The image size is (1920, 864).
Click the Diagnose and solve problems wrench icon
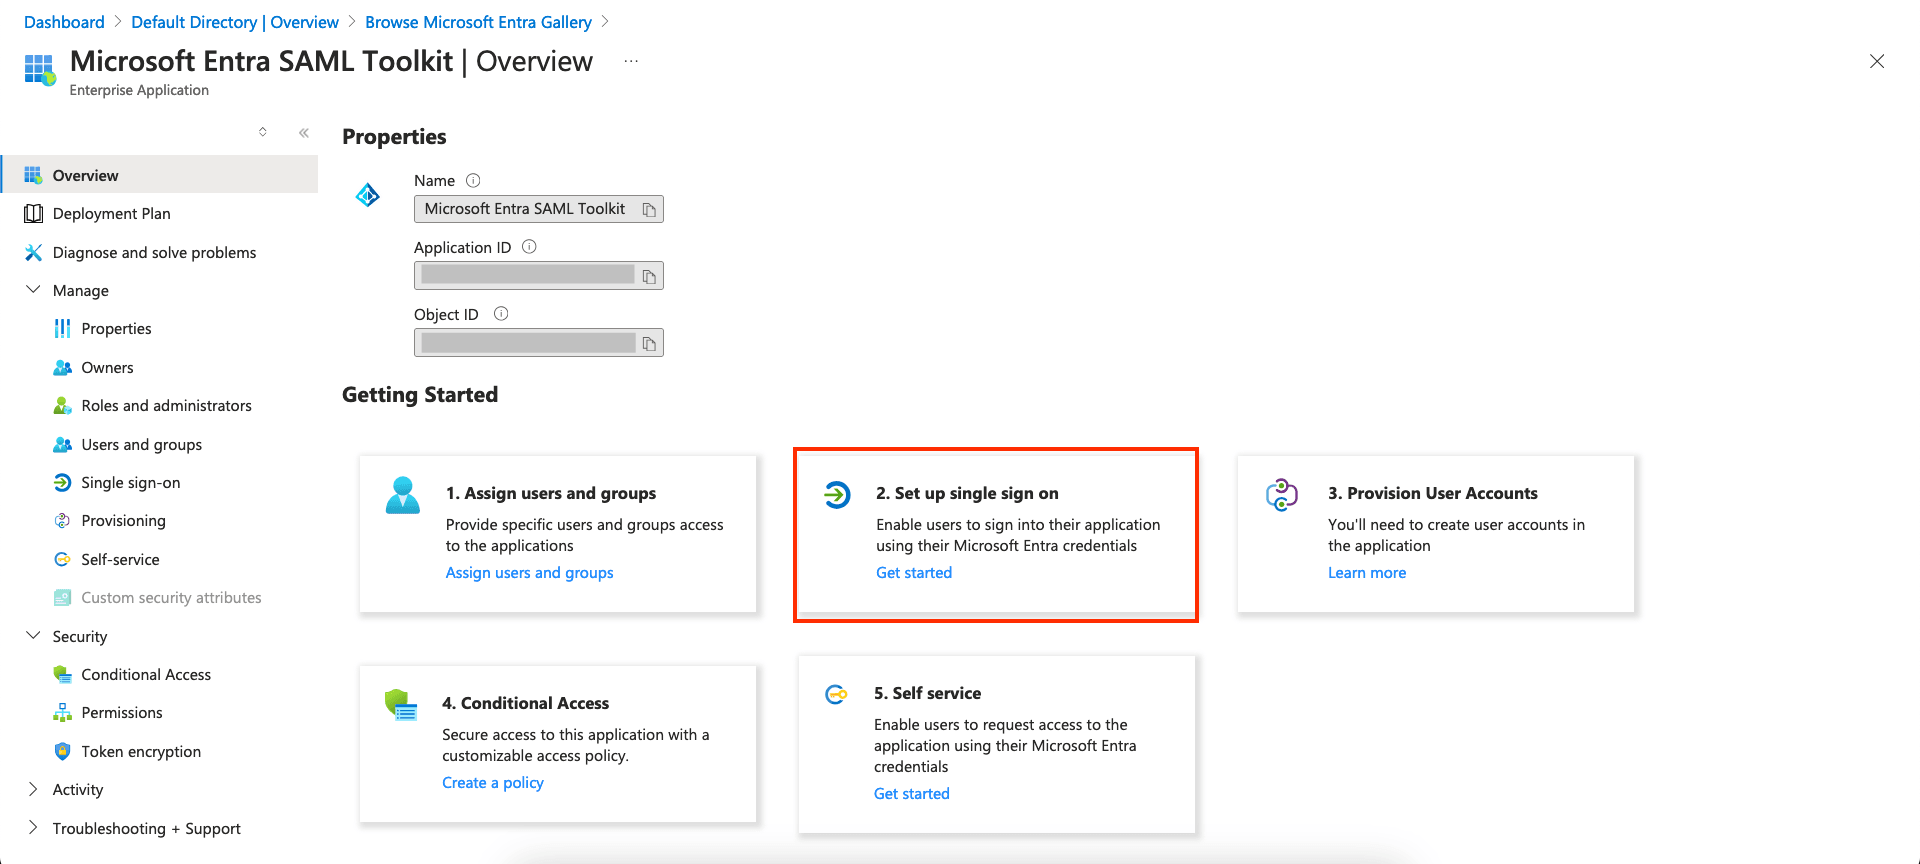[33, 253]
